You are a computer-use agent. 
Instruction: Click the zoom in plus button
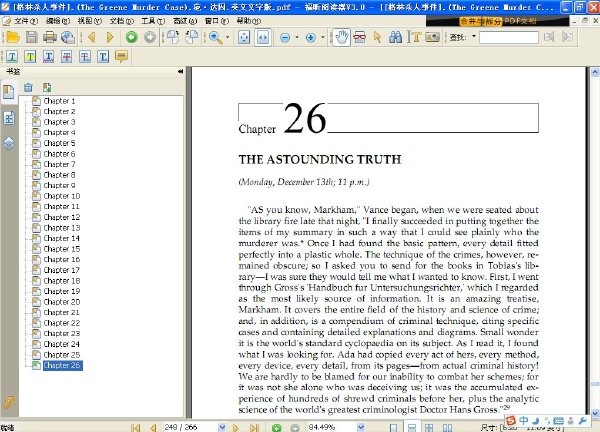point(311,37)
